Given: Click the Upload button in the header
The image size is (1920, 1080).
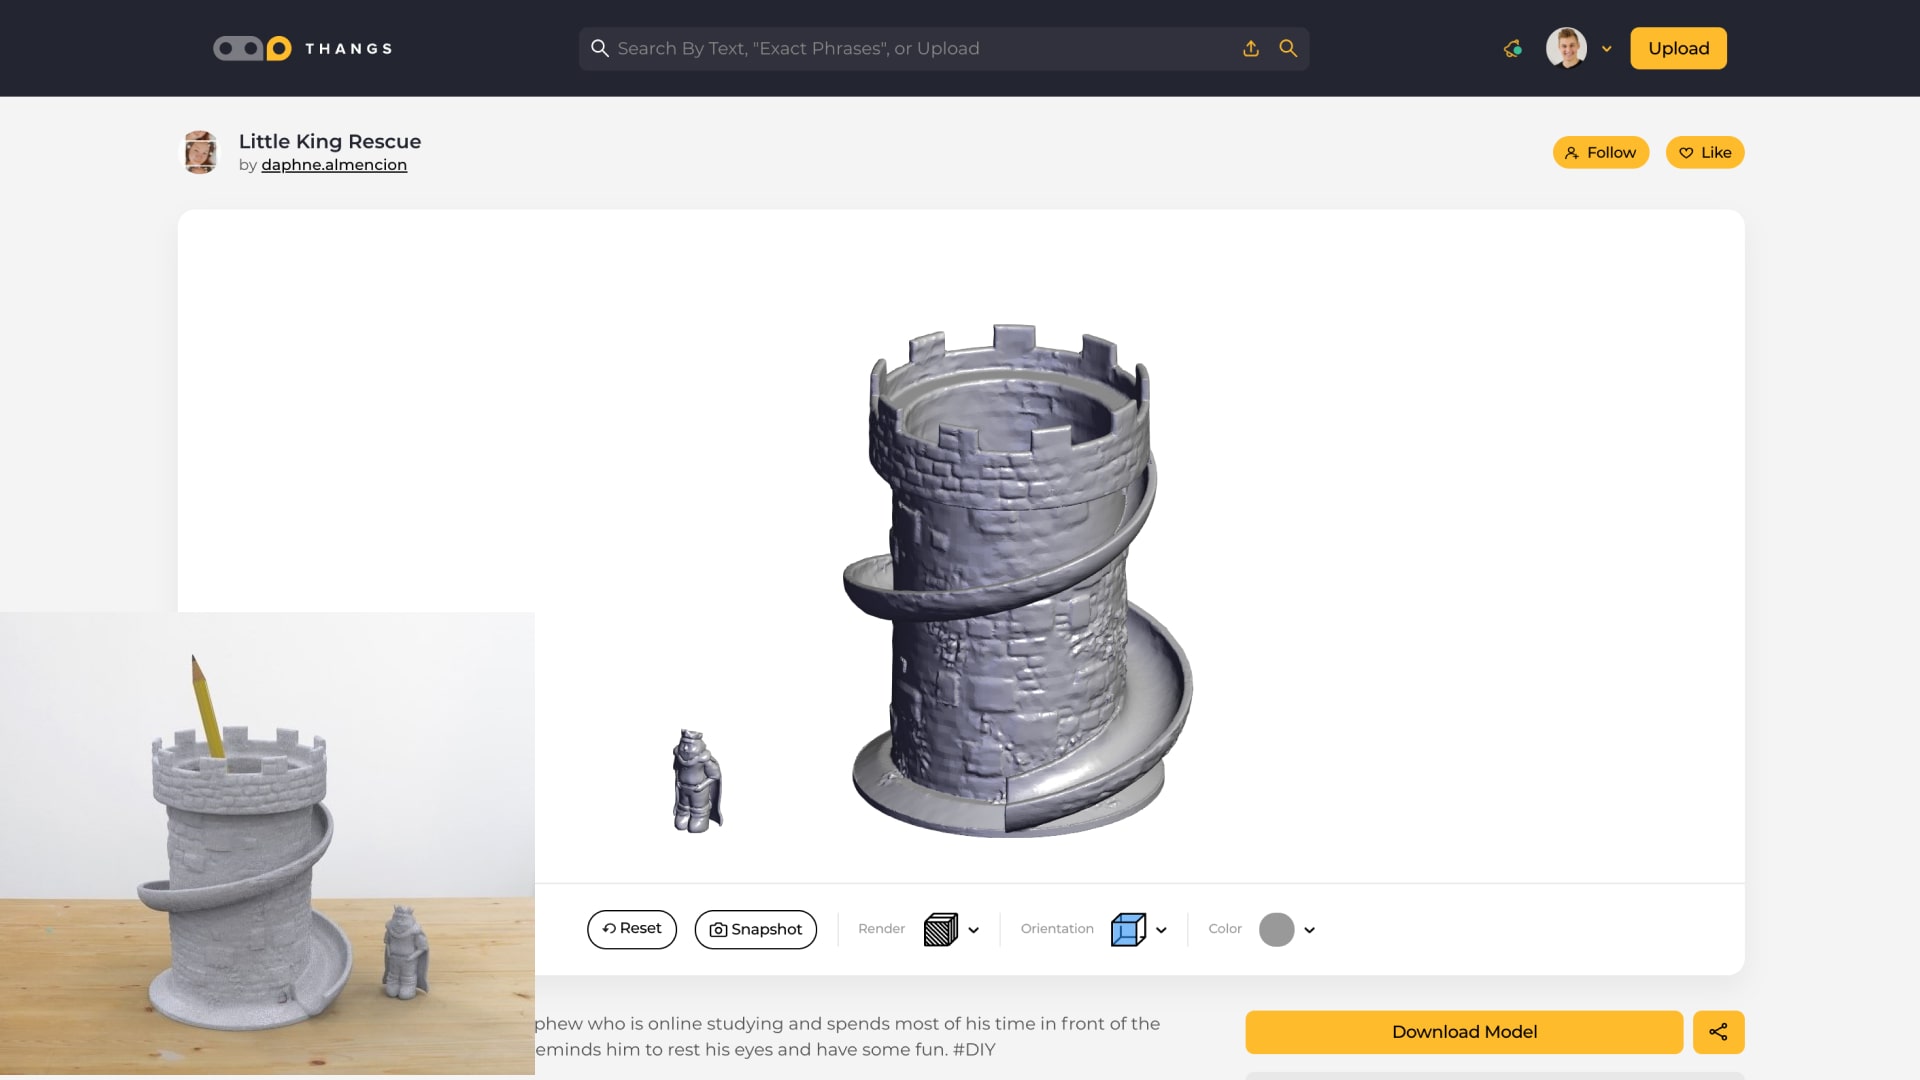Looking at the screenshot, I should [x=1678, y=47].
